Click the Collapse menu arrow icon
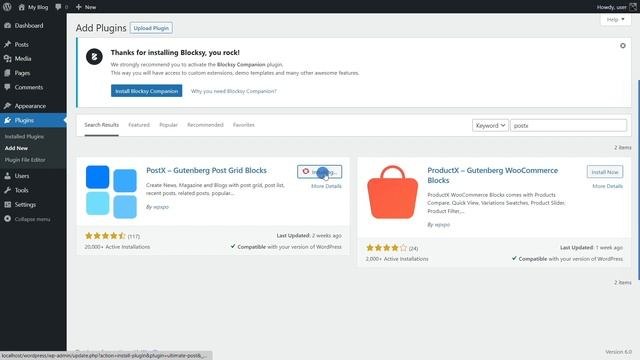The image size is (640, 360). (x=7, y=219)
